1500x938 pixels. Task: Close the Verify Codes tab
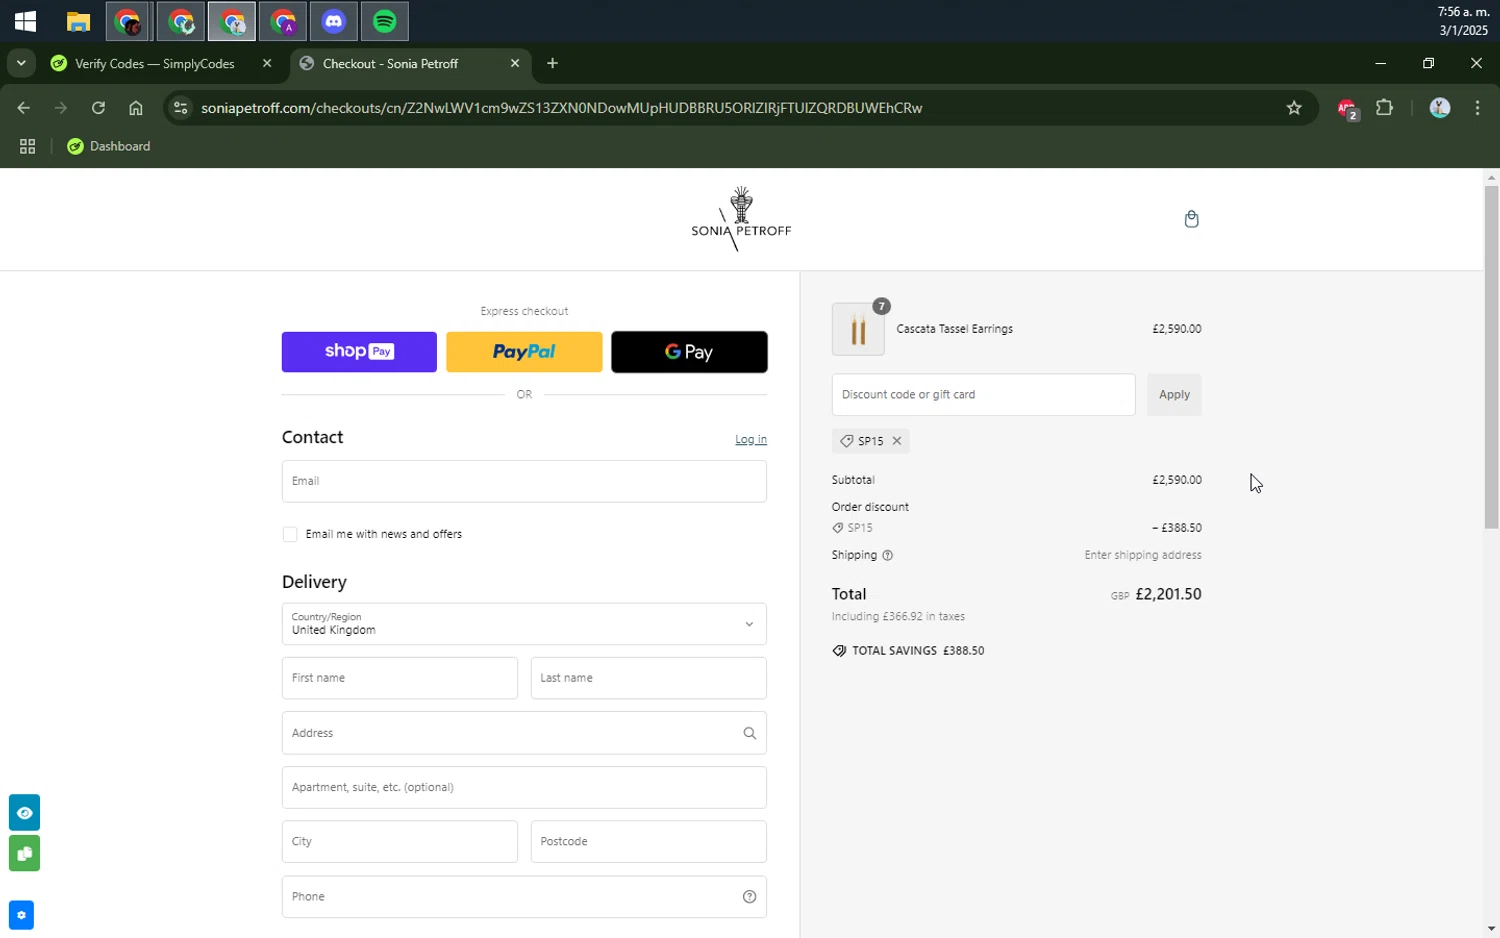pyautogui.click(x=266, y=63)
